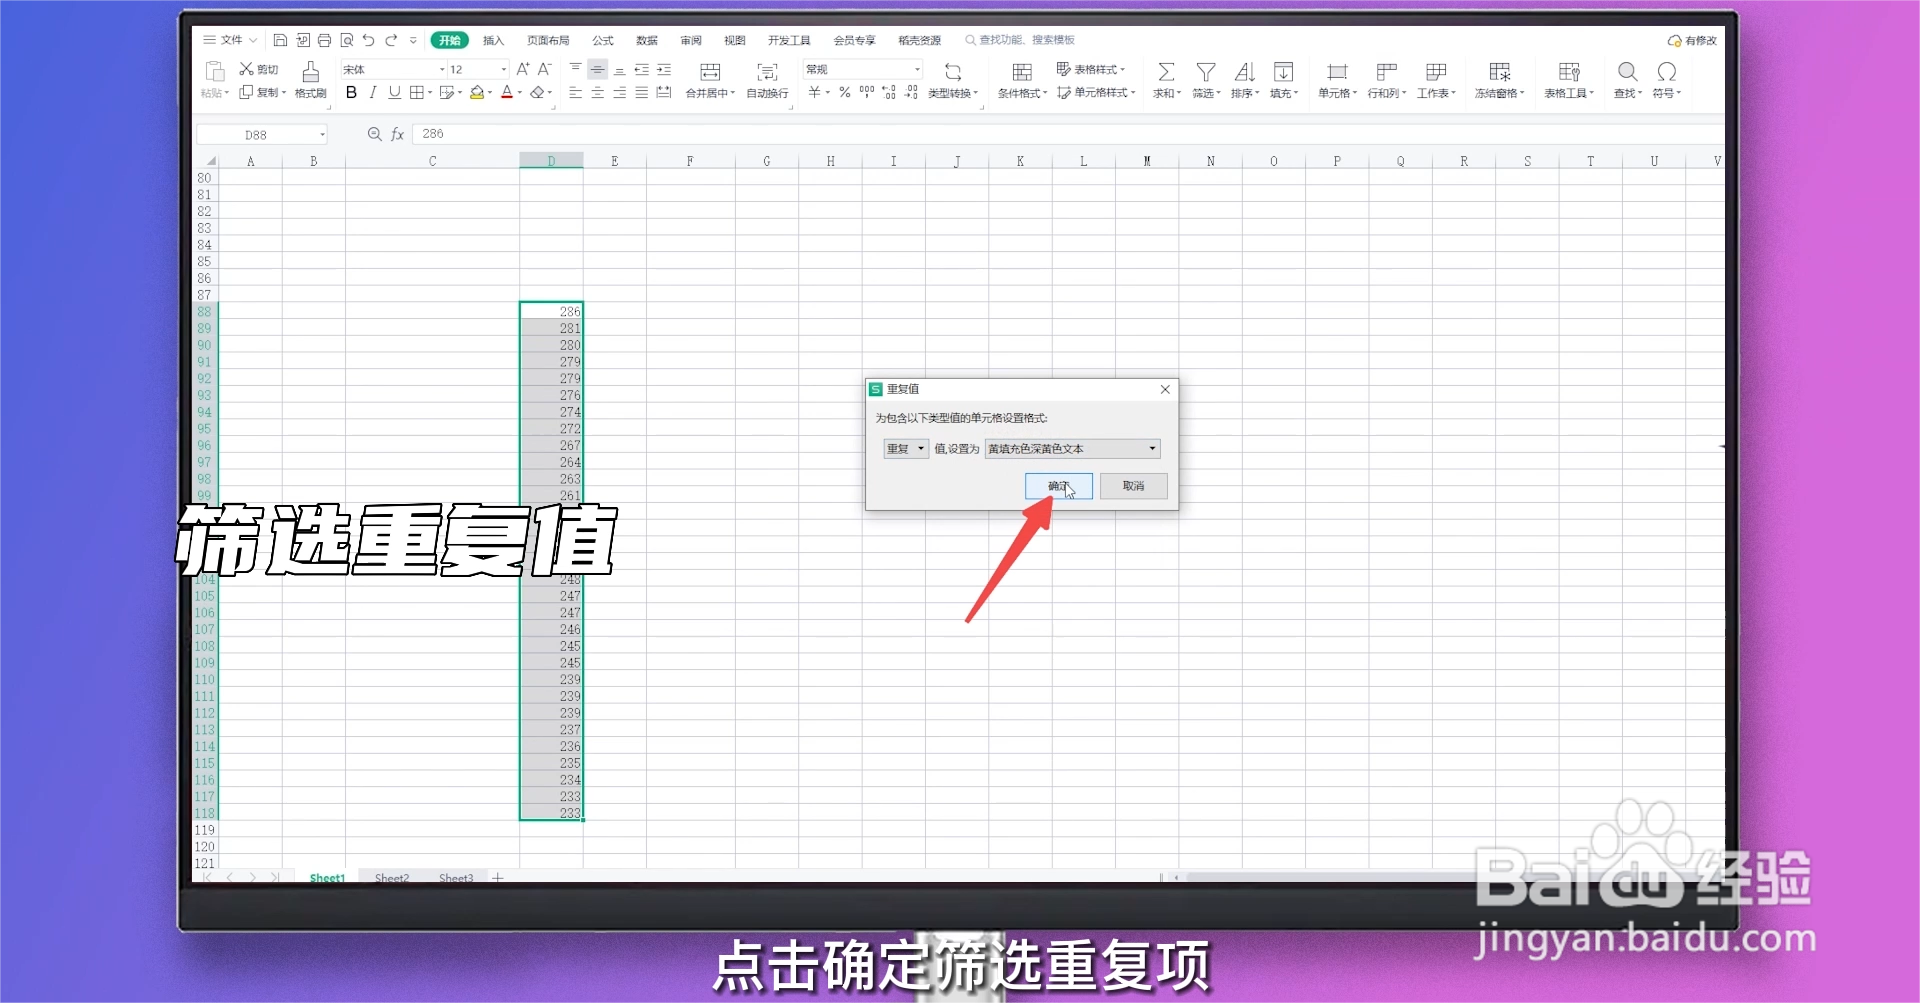Click the Undo arrow icon

pyautogui.click(x=368, y=40)
